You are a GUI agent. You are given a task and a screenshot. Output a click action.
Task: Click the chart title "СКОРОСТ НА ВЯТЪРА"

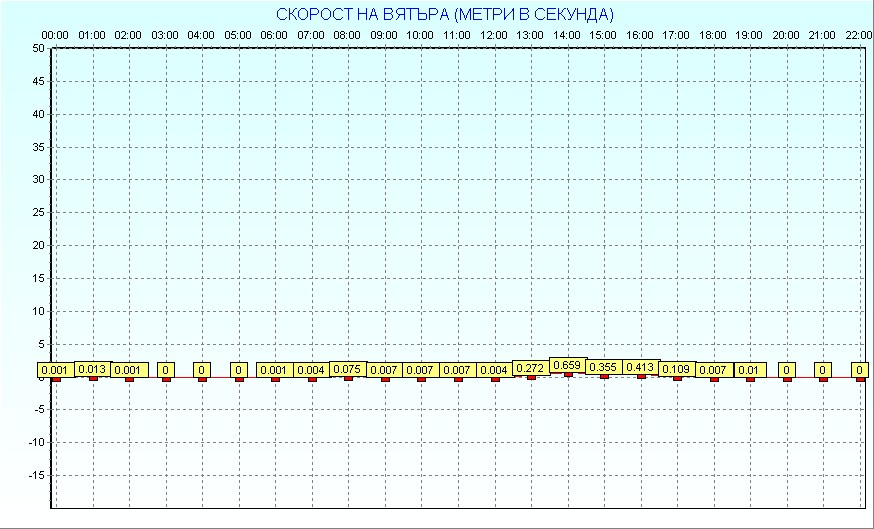coord(445,14)
